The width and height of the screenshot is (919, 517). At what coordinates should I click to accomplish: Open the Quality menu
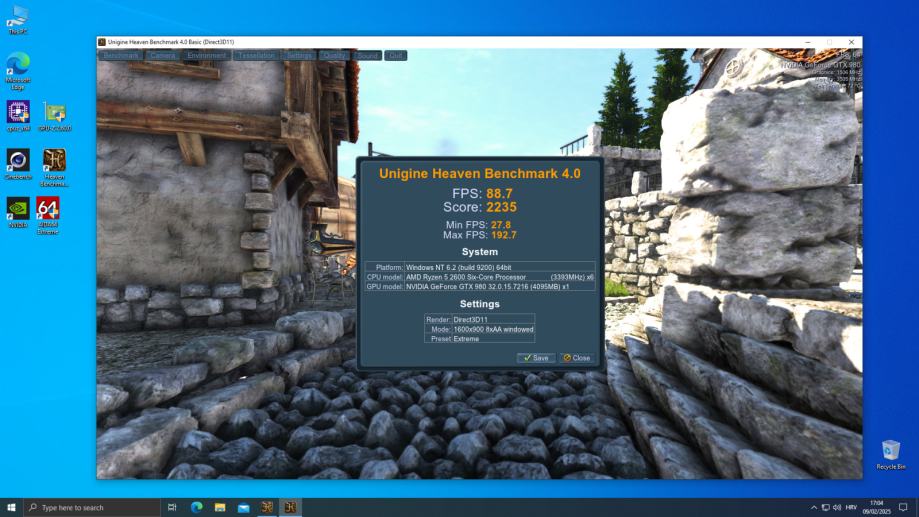(334, 56)
